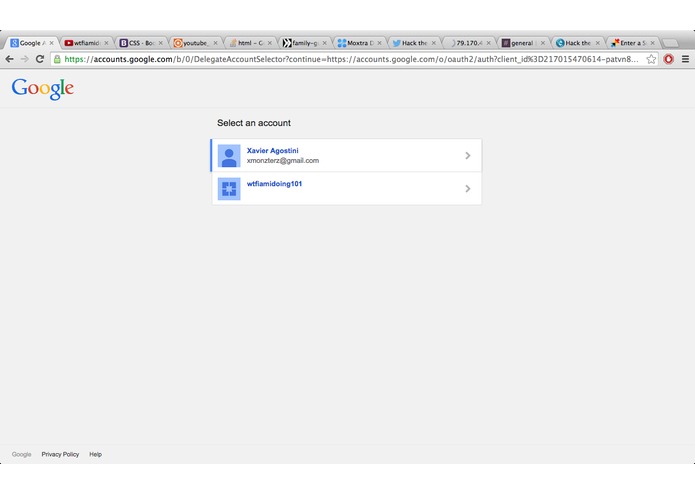The width and height of the screenshot is (695, 494).
Task: Switch to the wtfiamid YouTube tab
Action: (86, 43)
